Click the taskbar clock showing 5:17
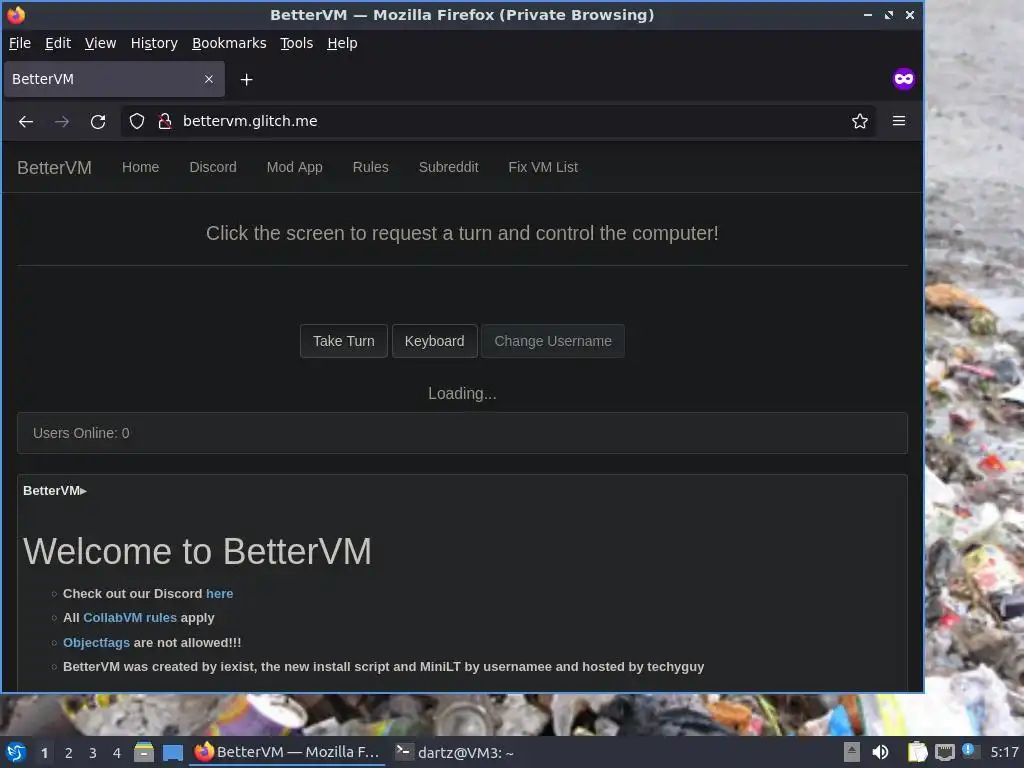 pyautogui.click(x=1004, y=752)
